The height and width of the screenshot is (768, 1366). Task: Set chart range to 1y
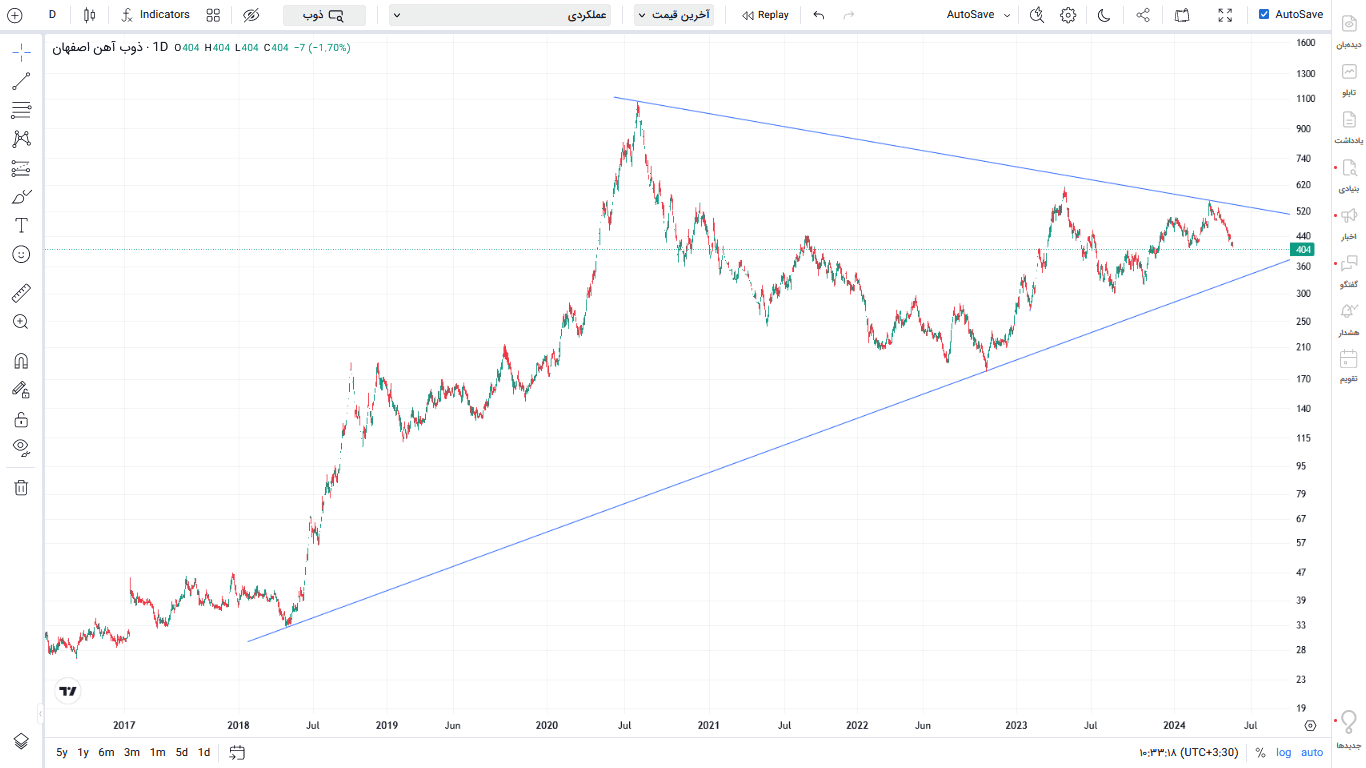click(83, 752)
